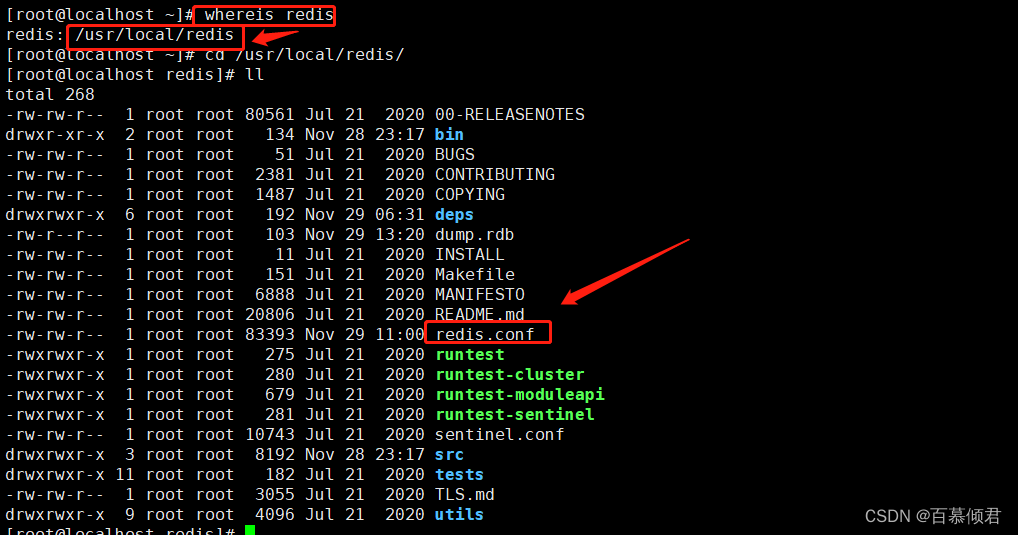
Task: Select the BUGS file name
Action: pyautogui.click(x=454, y=155)
